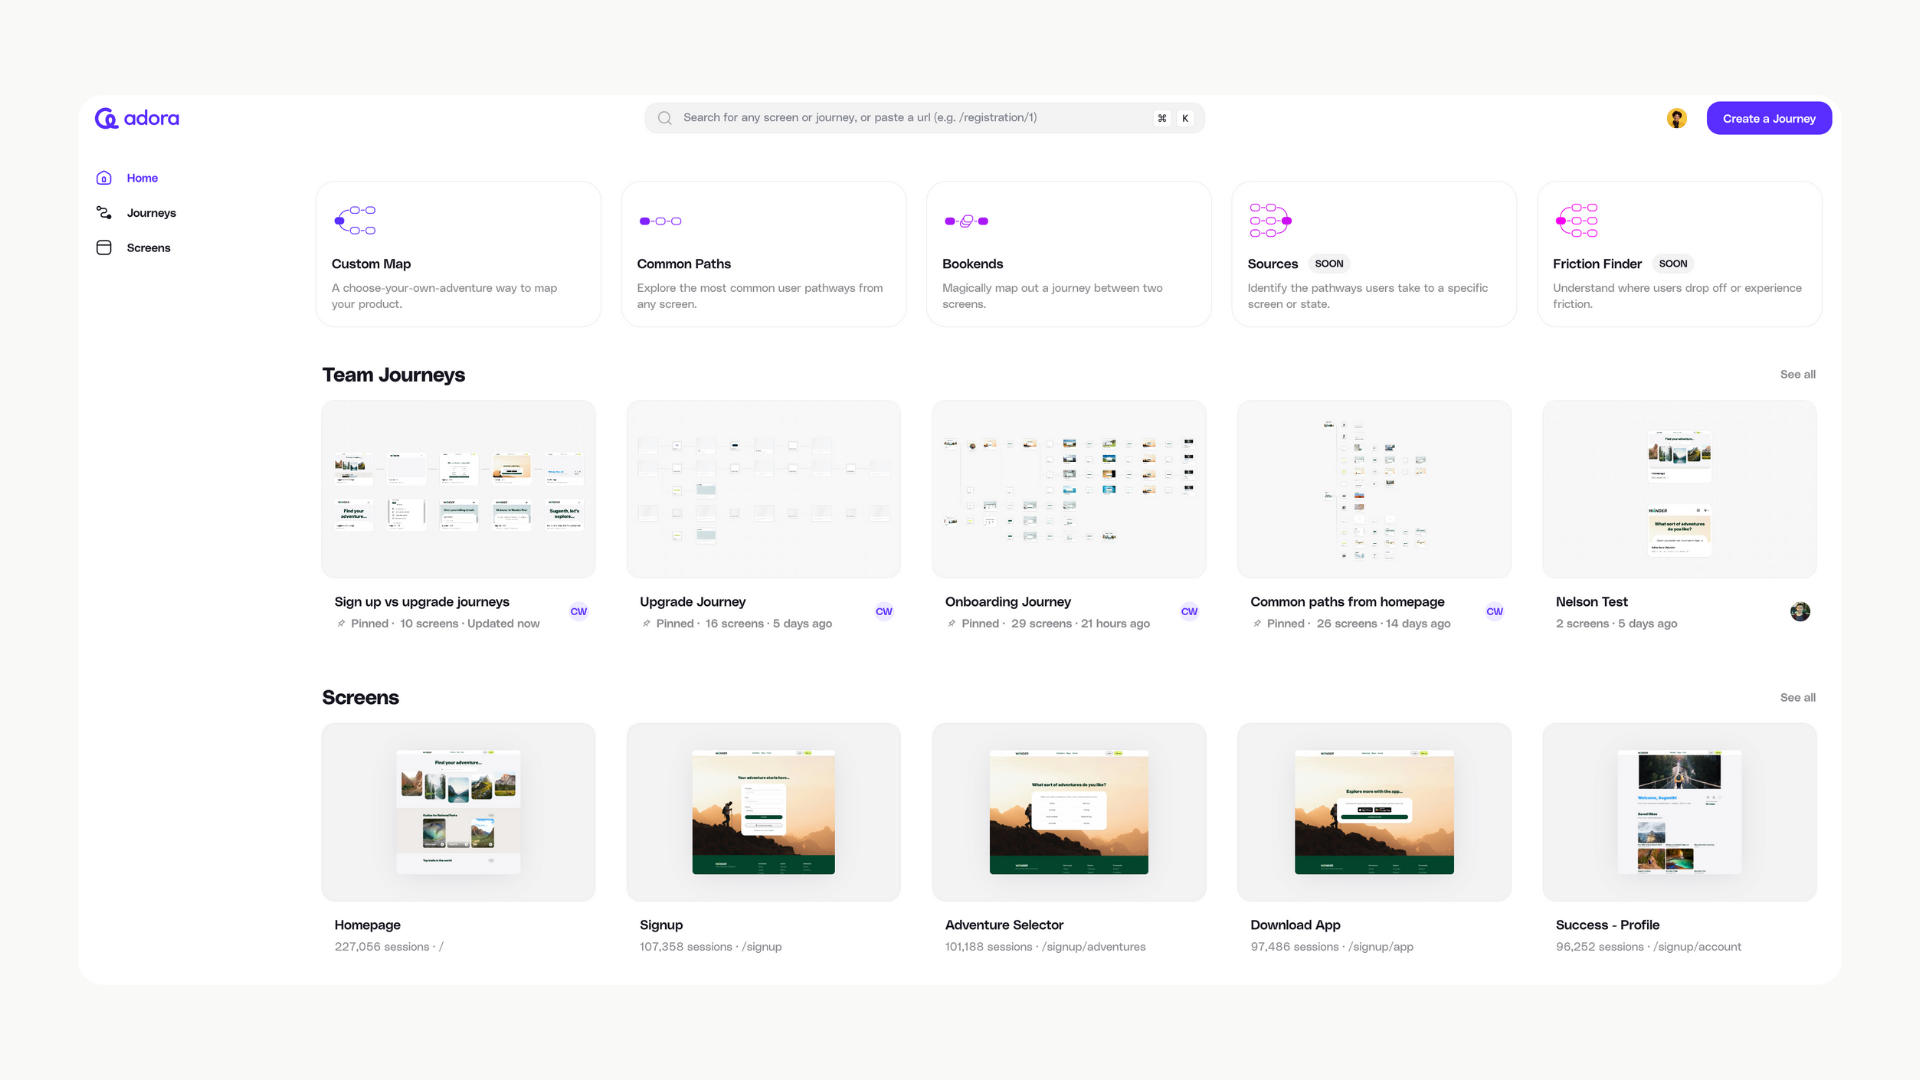This screenshot has height=1080, width=1920.
Task: Click the Journeys sidebar icon
Action: 104,213
